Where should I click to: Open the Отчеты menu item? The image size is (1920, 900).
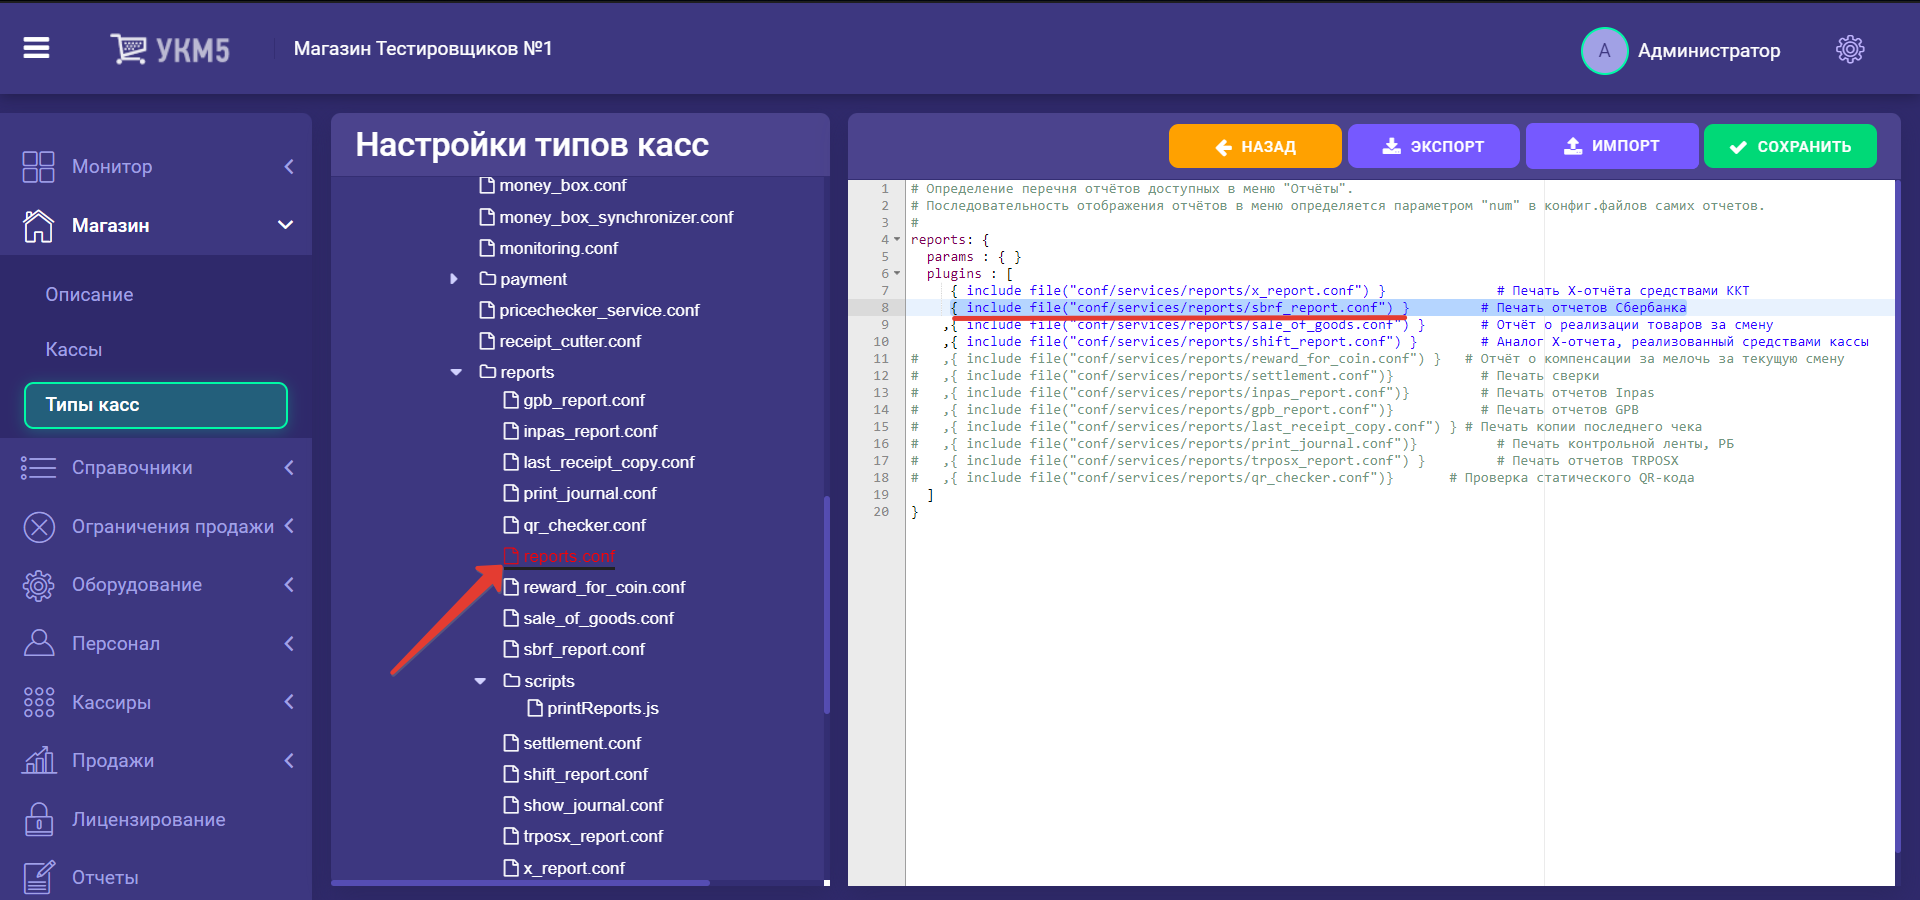click(x=105, y=877)
